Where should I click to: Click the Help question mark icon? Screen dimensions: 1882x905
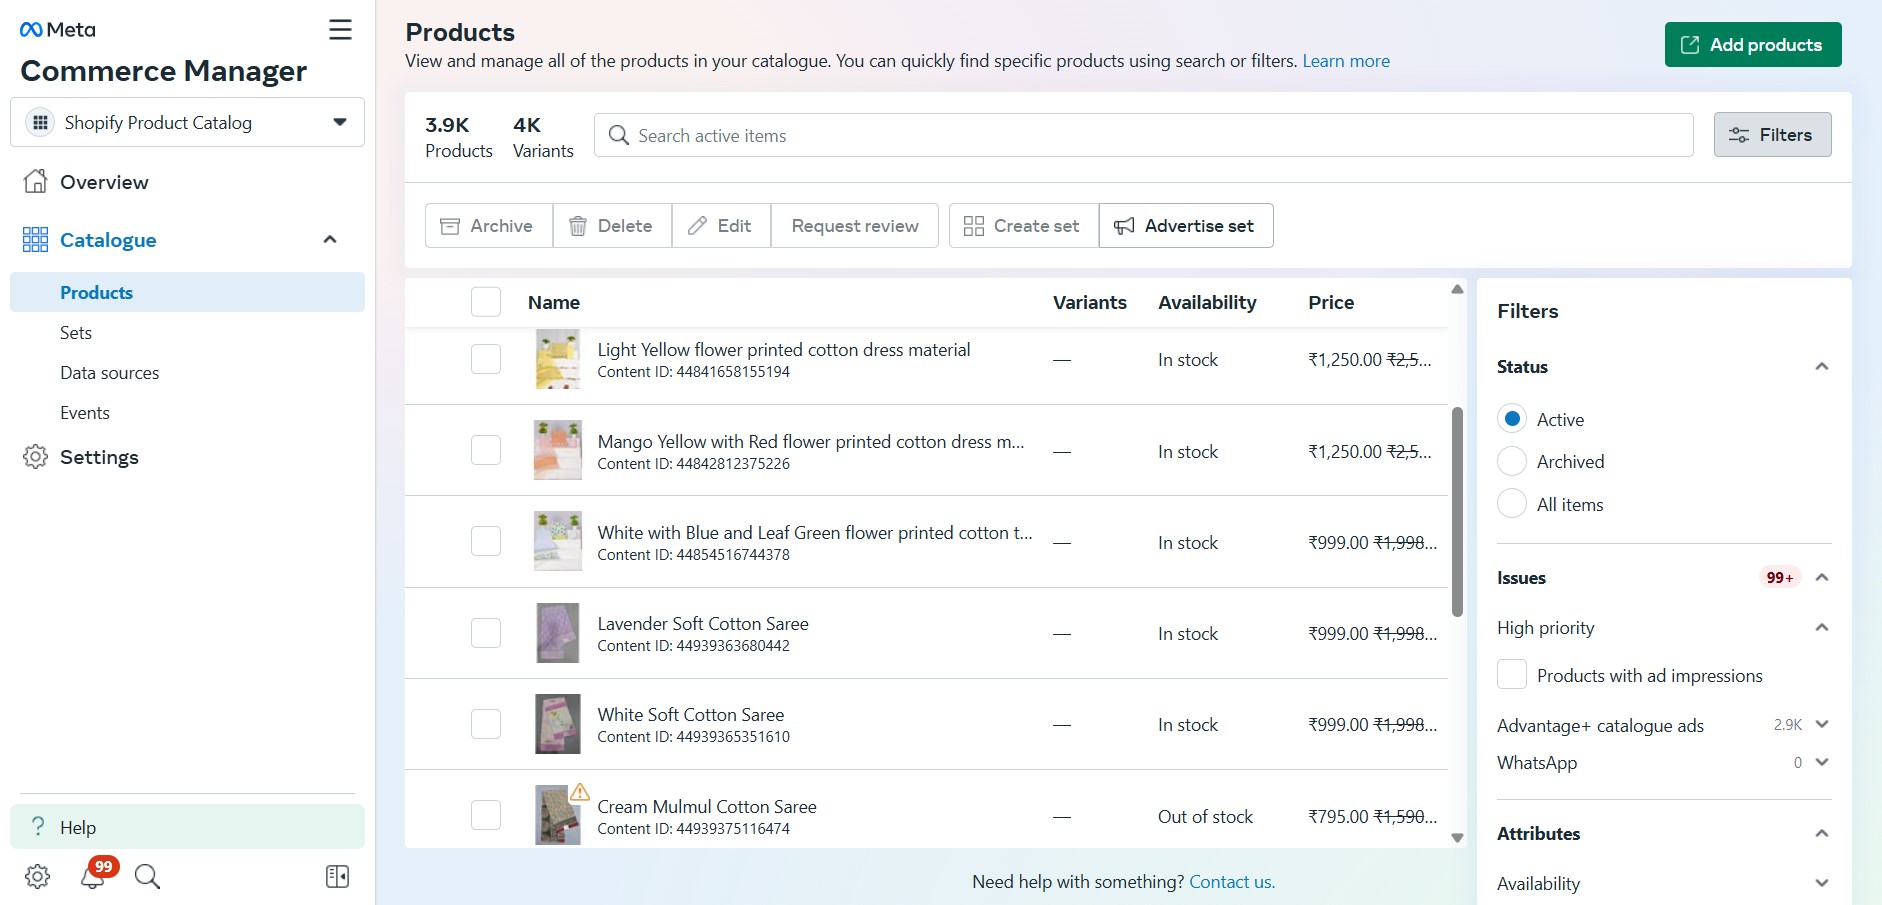tap(38, 827)
